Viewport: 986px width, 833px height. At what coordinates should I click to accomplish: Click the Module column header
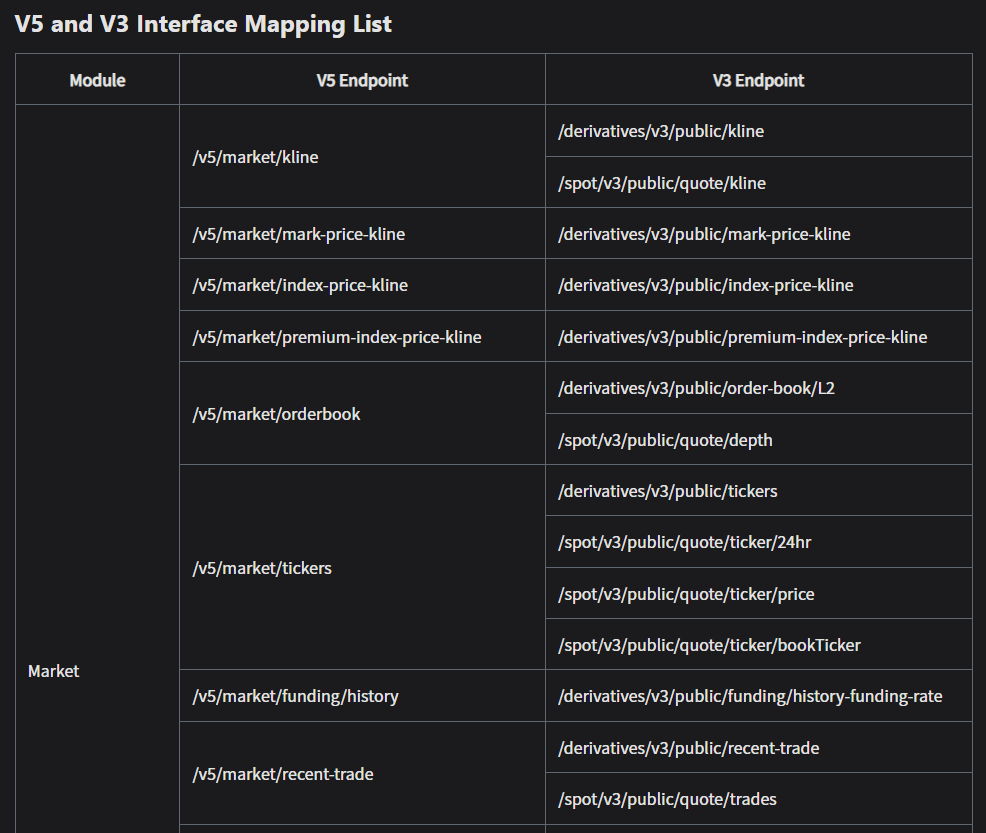click(97, 80)
